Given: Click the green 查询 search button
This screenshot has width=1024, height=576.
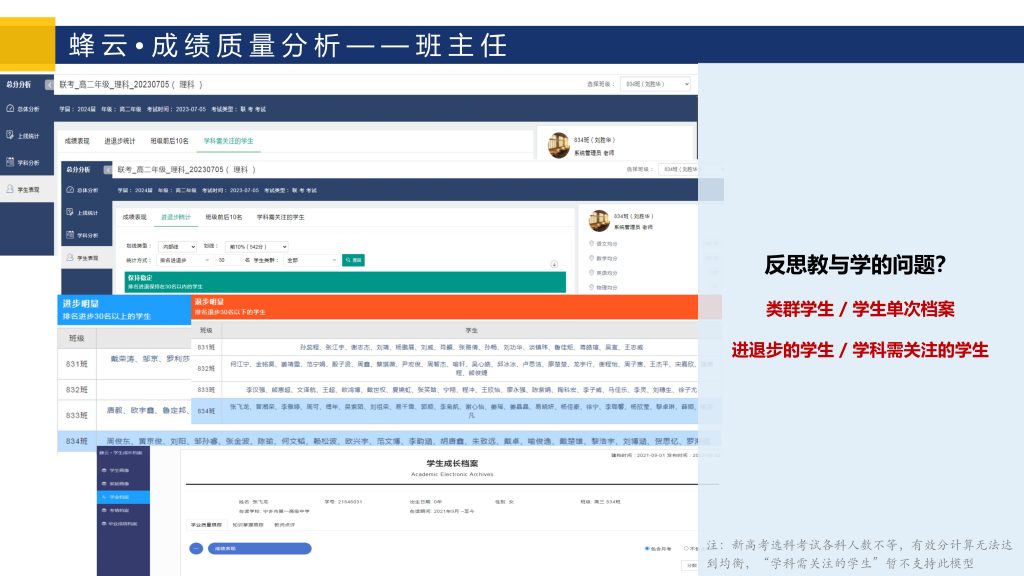Looking at the screenshot, I should pos(353,260).
